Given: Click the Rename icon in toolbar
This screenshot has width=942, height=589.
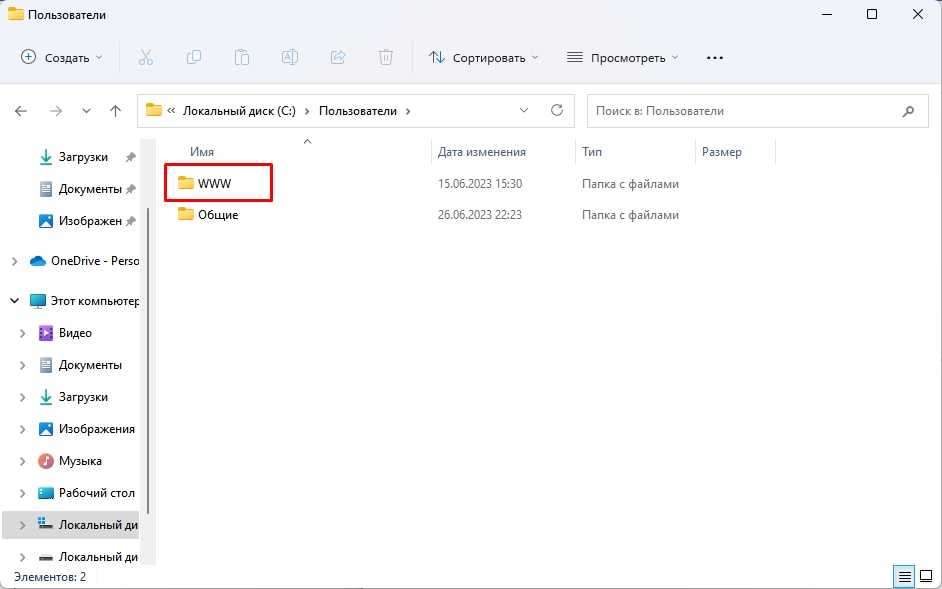Looking at the screenshot, I should tap(289, 57).
